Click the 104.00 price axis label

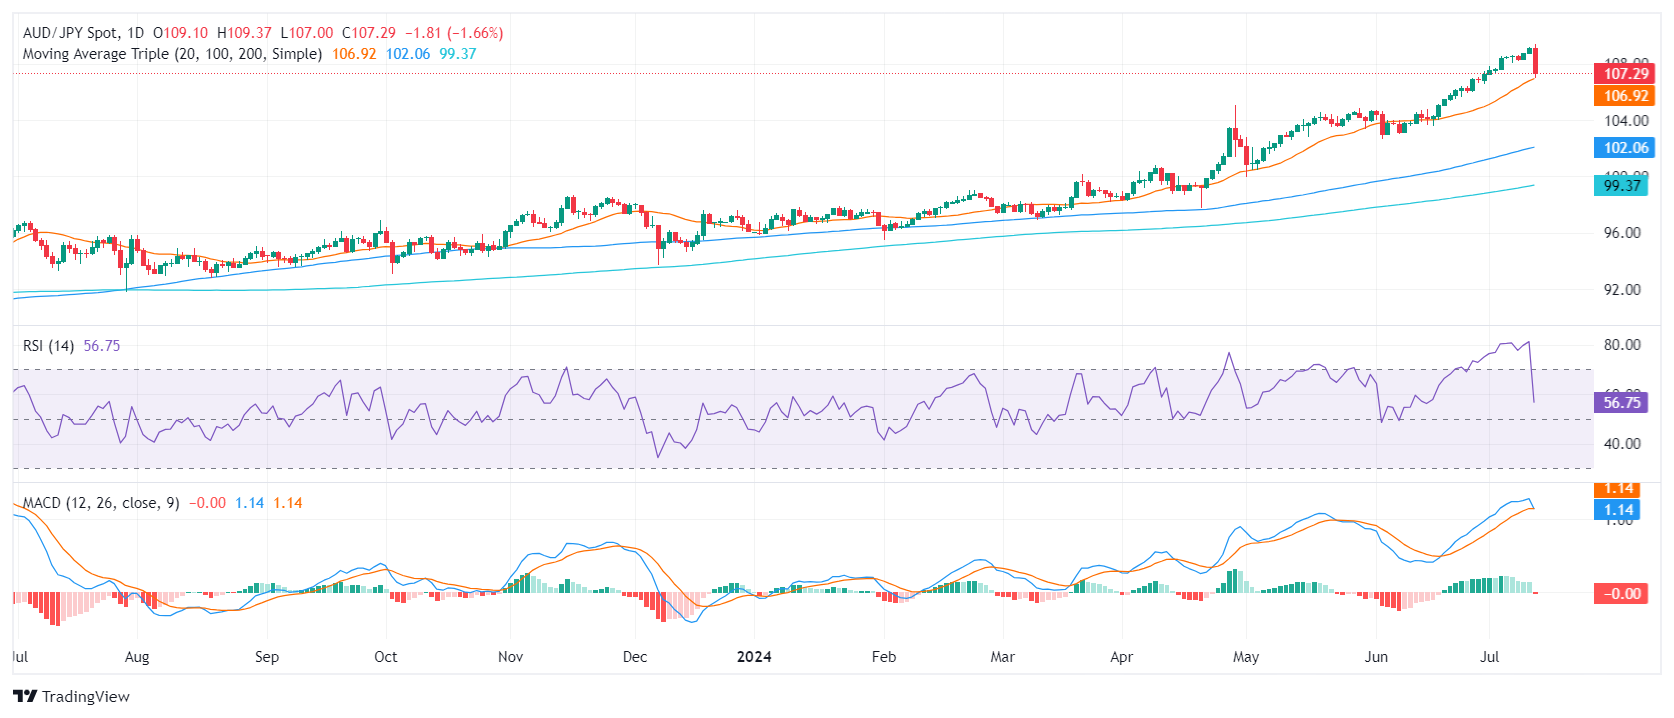[1626, 121]
